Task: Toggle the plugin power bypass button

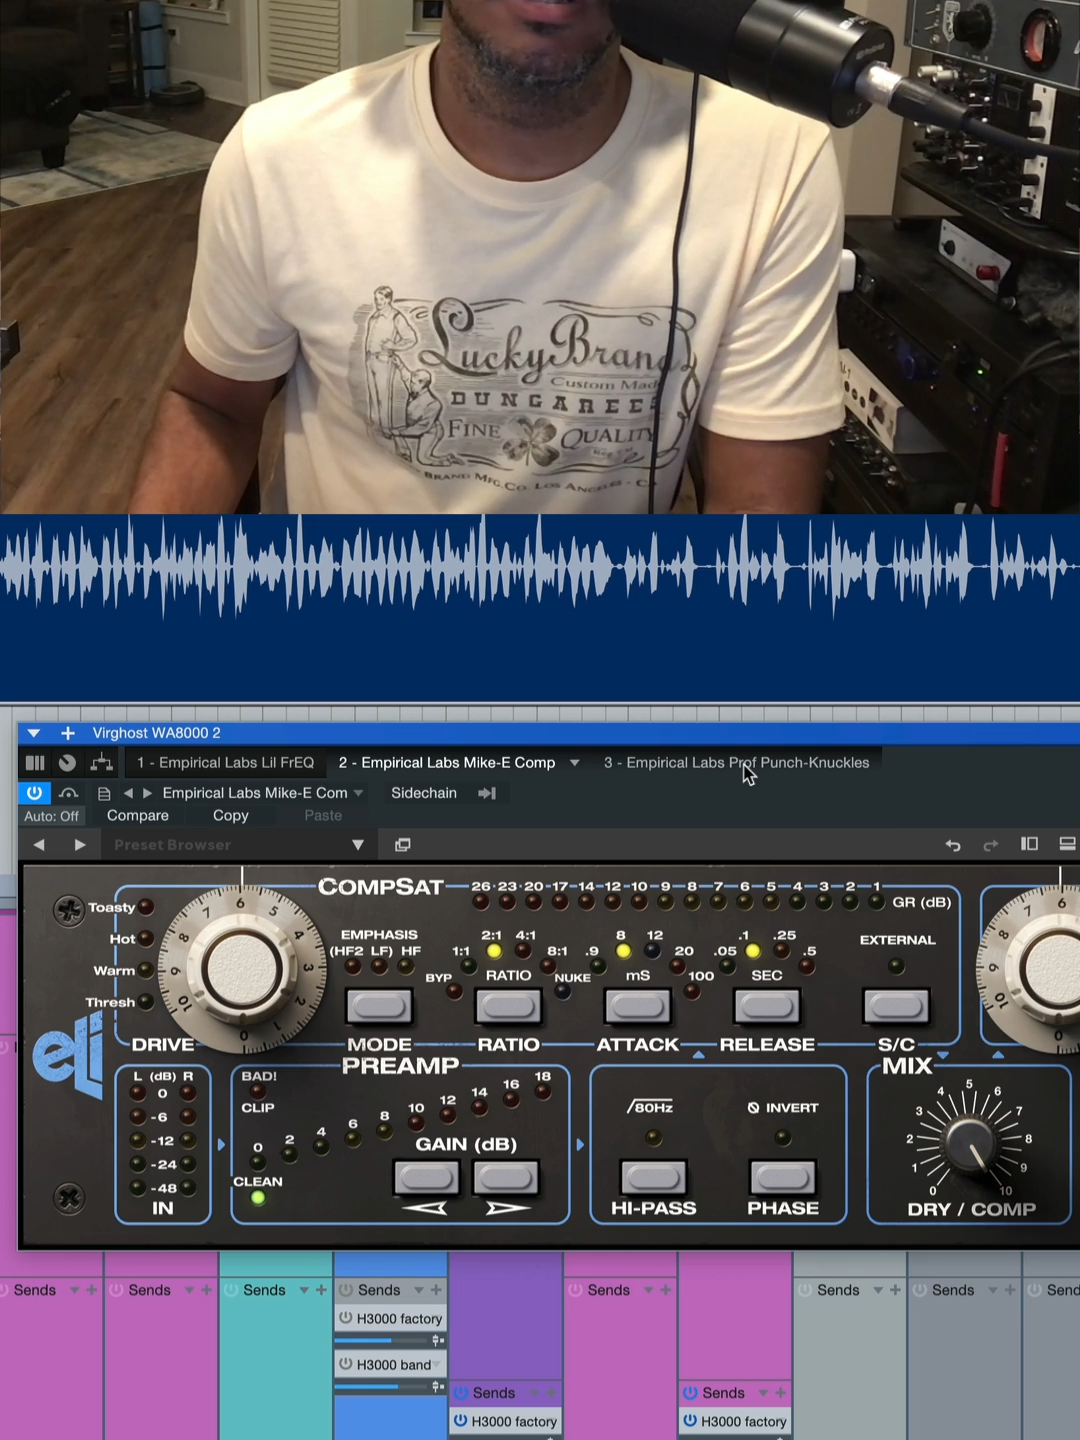Action: point(34,793)
